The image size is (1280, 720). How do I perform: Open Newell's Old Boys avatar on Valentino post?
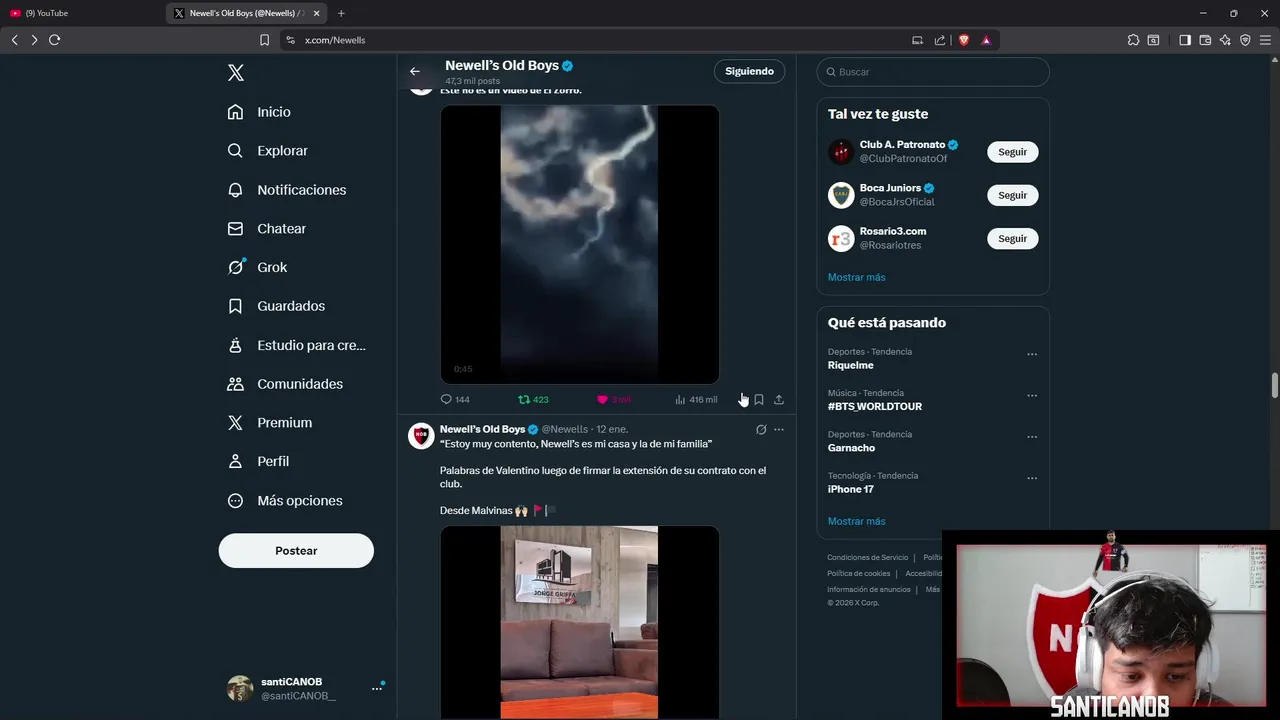pyautogui.click(x=421, y=435)
